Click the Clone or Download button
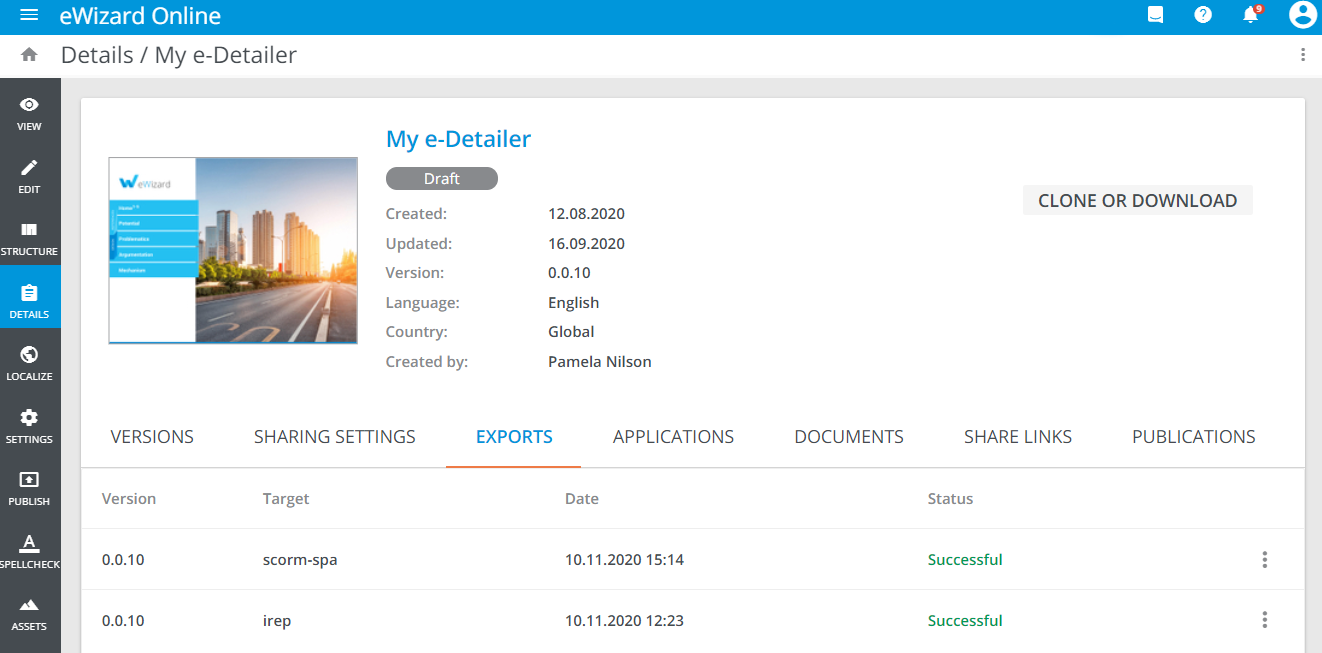 [1137, 201]
